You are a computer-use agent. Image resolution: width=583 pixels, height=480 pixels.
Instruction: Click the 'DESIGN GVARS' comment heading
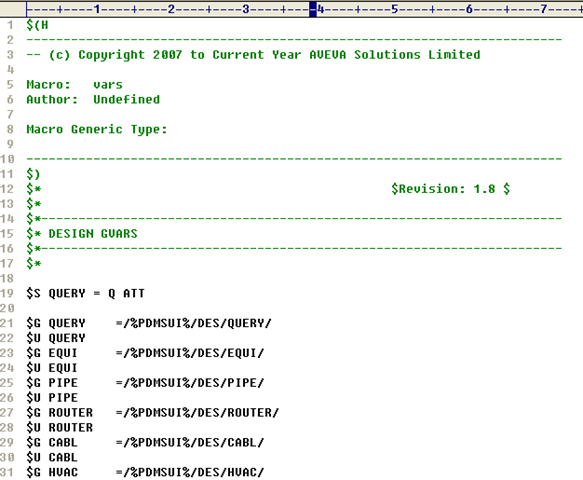(93, 234)
